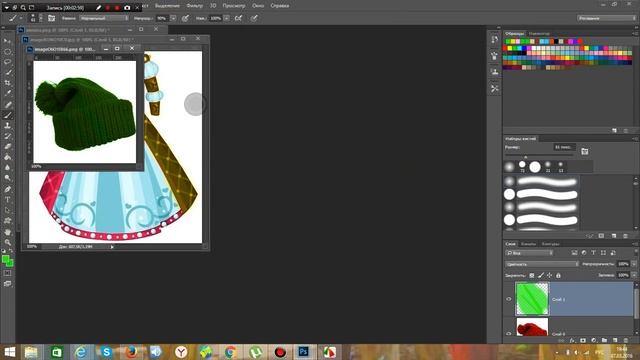Open Photoshop from the taskbar

[x=303, y=351]
